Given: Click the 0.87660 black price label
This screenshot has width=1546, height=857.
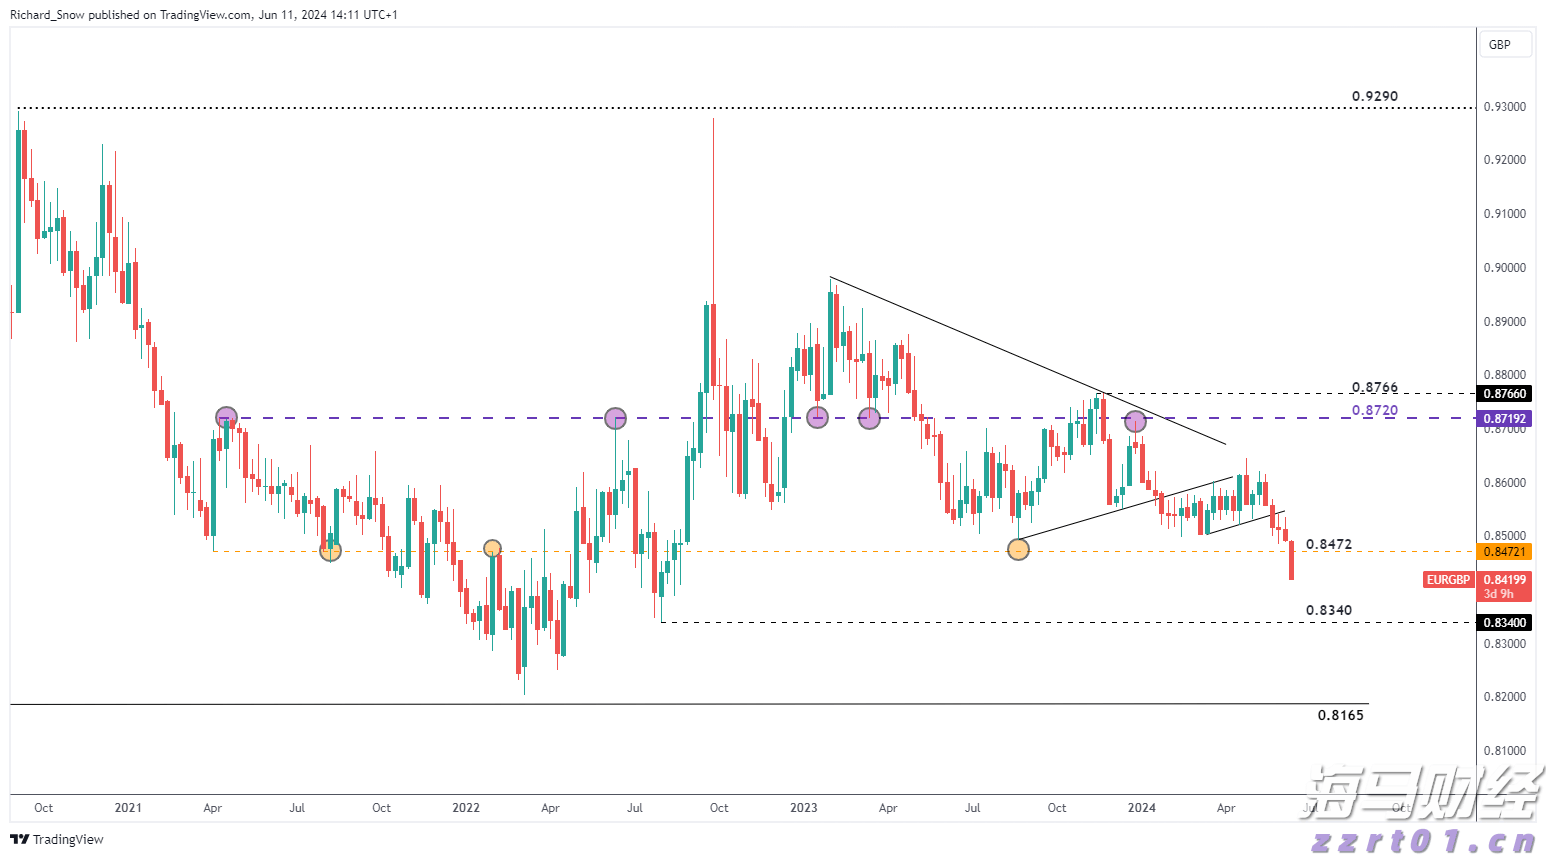Looking at the screenshot, I should click(1504, 394).
